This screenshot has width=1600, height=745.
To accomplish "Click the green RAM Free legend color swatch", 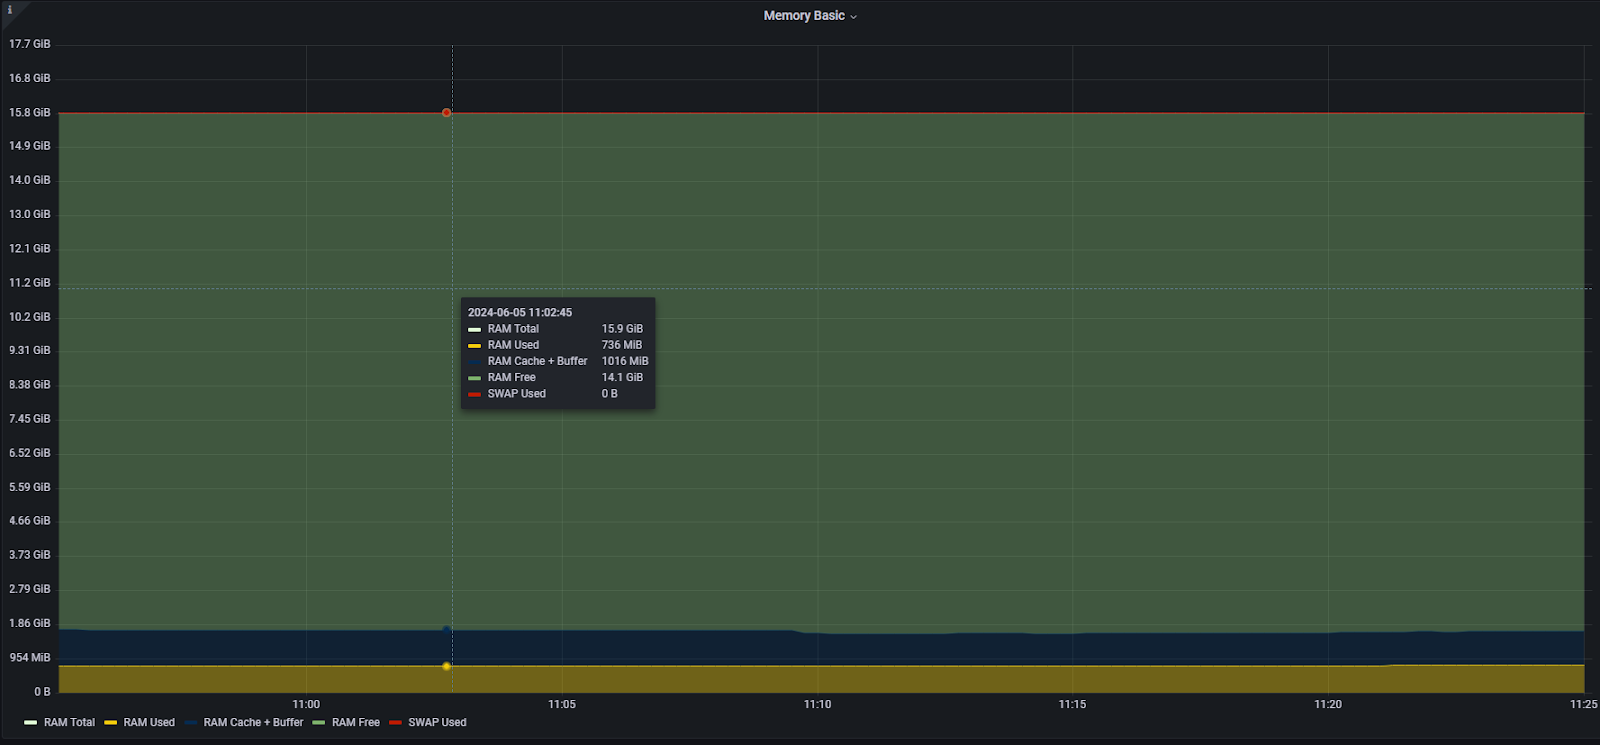I will pos(319,723).
